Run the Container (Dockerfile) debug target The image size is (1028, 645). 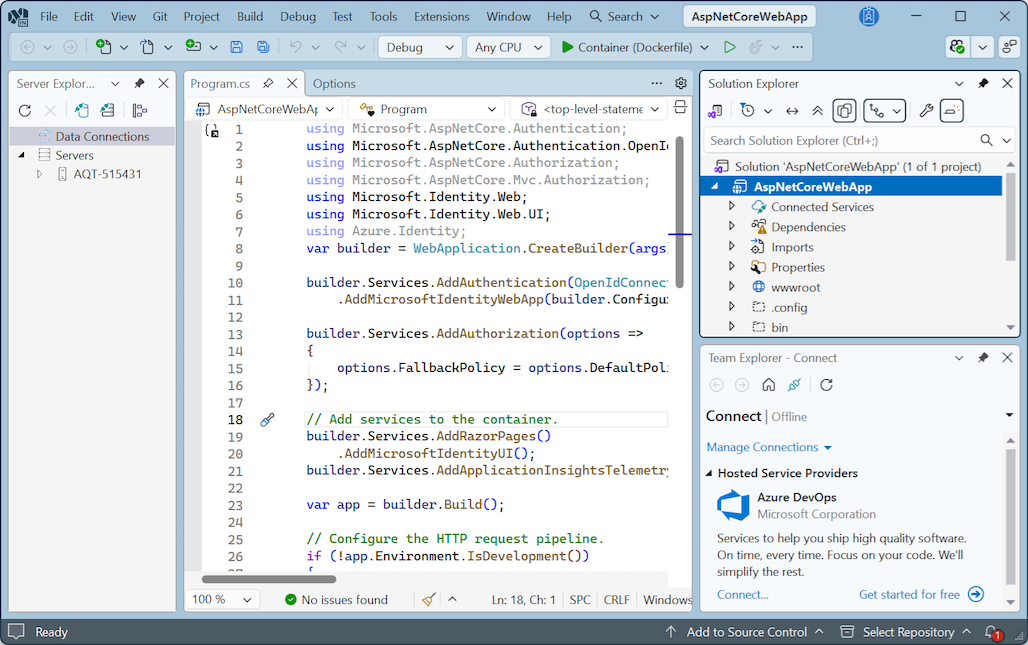click(567, 47)
